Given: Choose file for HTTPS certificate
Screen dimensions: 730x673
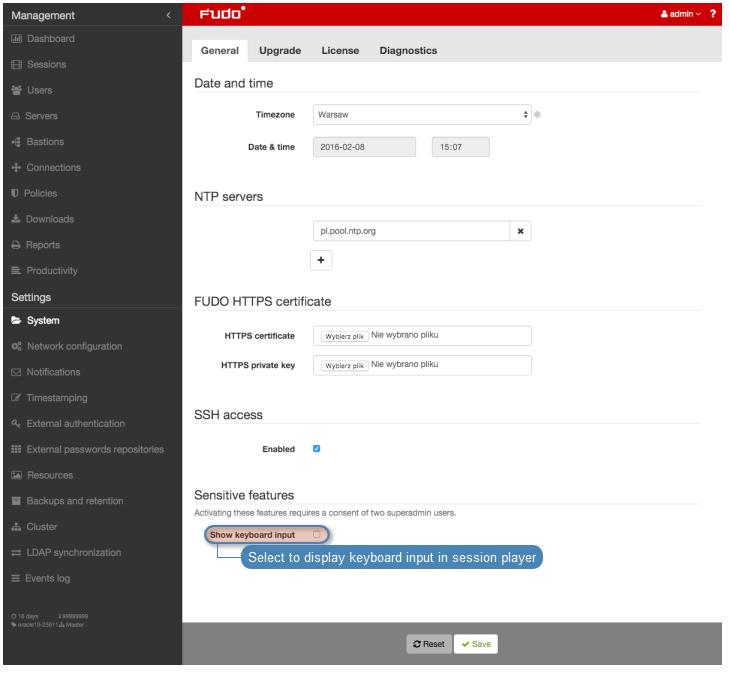Looking at the screenshot, I should click(343, 336).
